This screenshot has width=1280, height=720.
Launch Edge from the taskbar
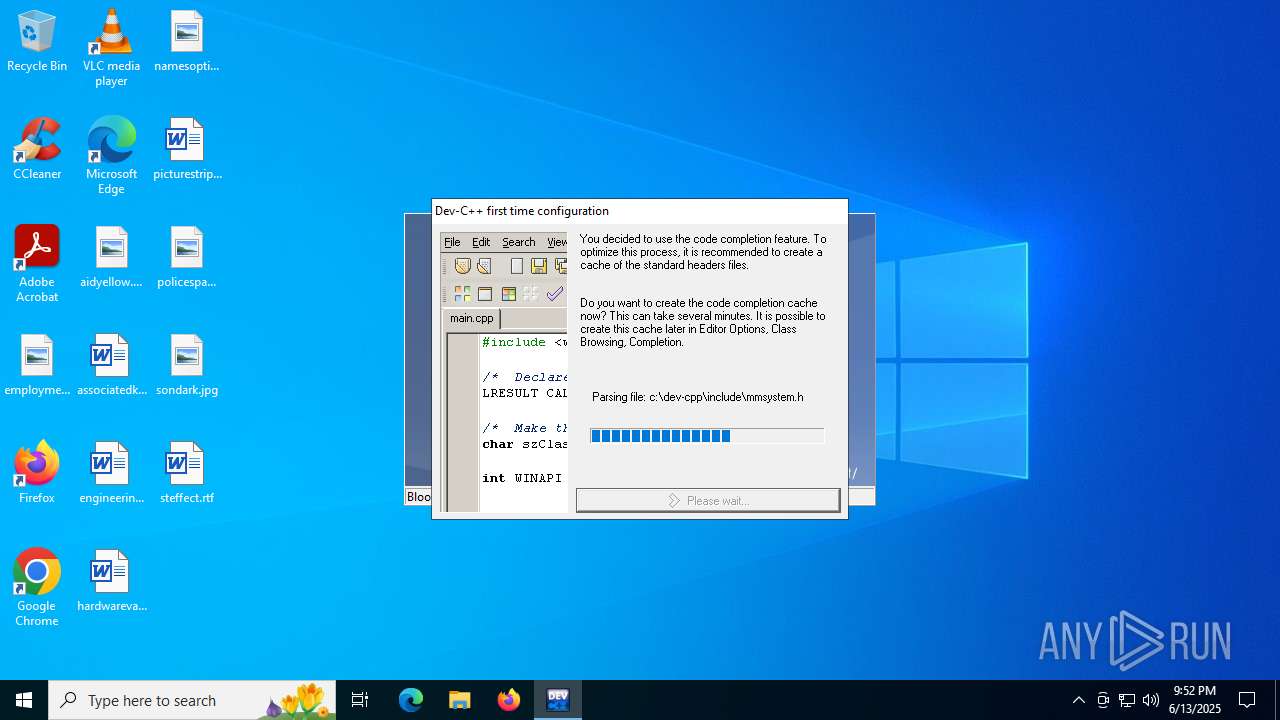[411, 700]
